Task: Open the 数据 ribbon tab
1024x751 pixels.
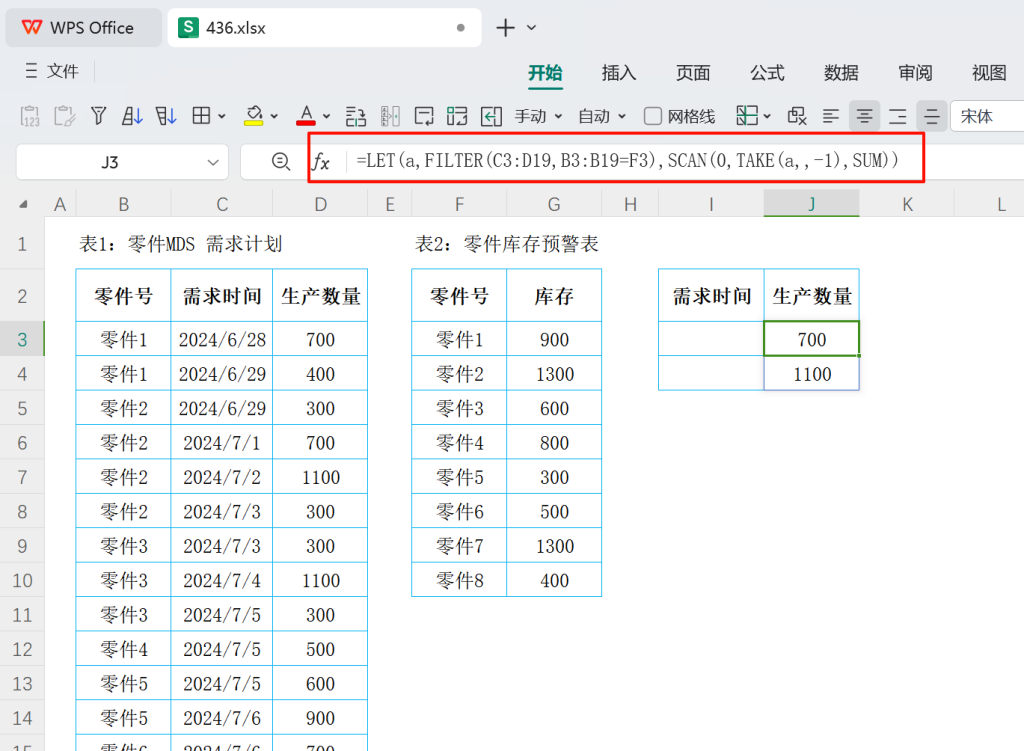Action: (841, 73)
